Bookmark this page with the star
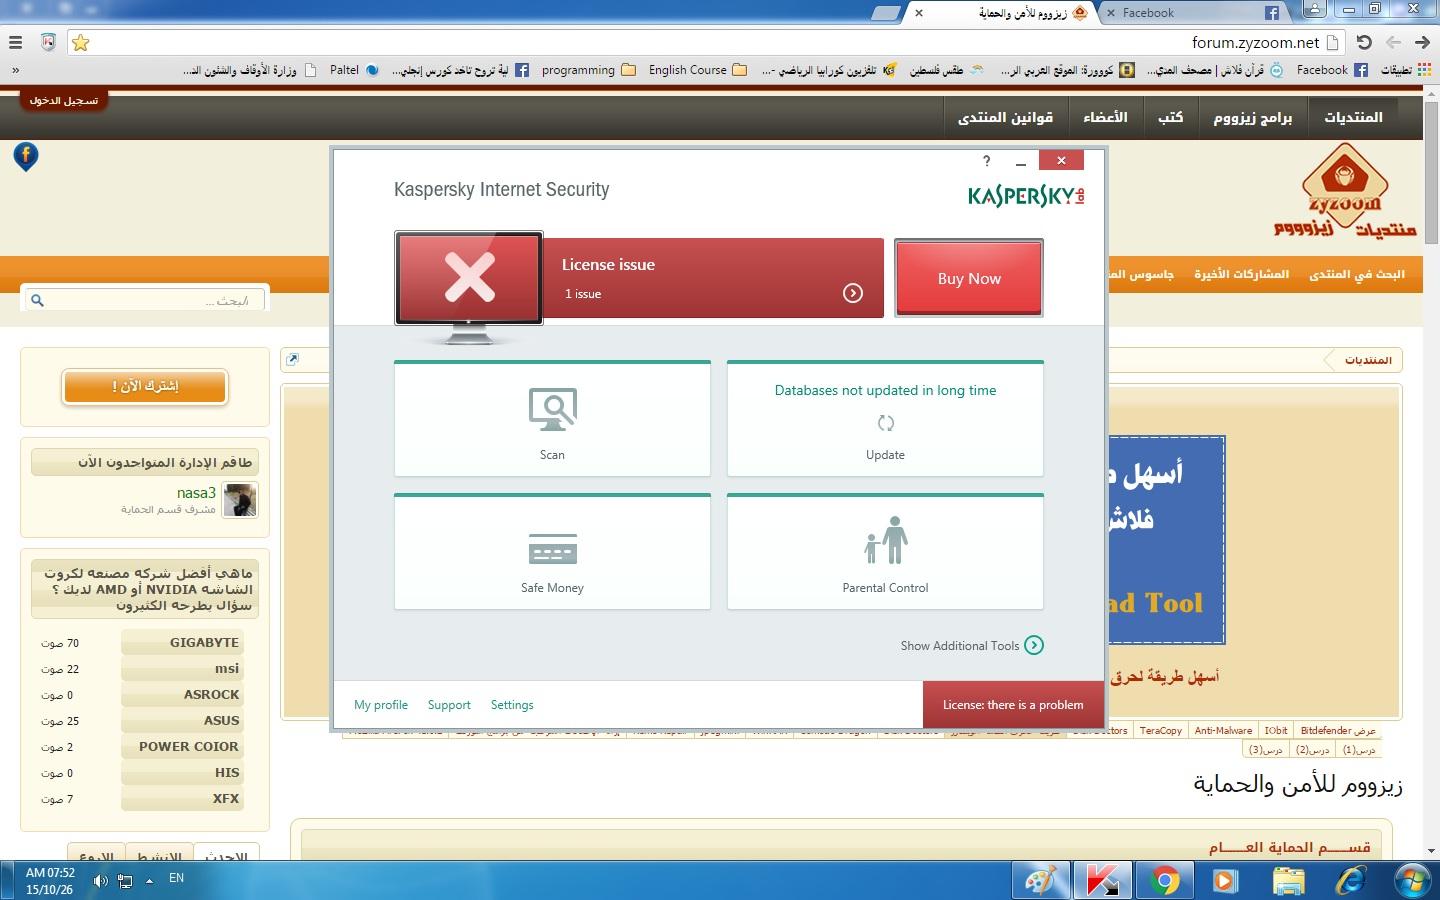This screenshot has height=900, width=1440. 81,42
